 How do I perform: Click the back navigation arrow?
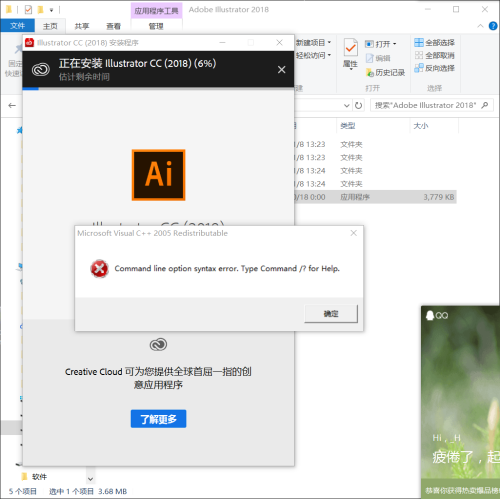(x=12, y=106)
